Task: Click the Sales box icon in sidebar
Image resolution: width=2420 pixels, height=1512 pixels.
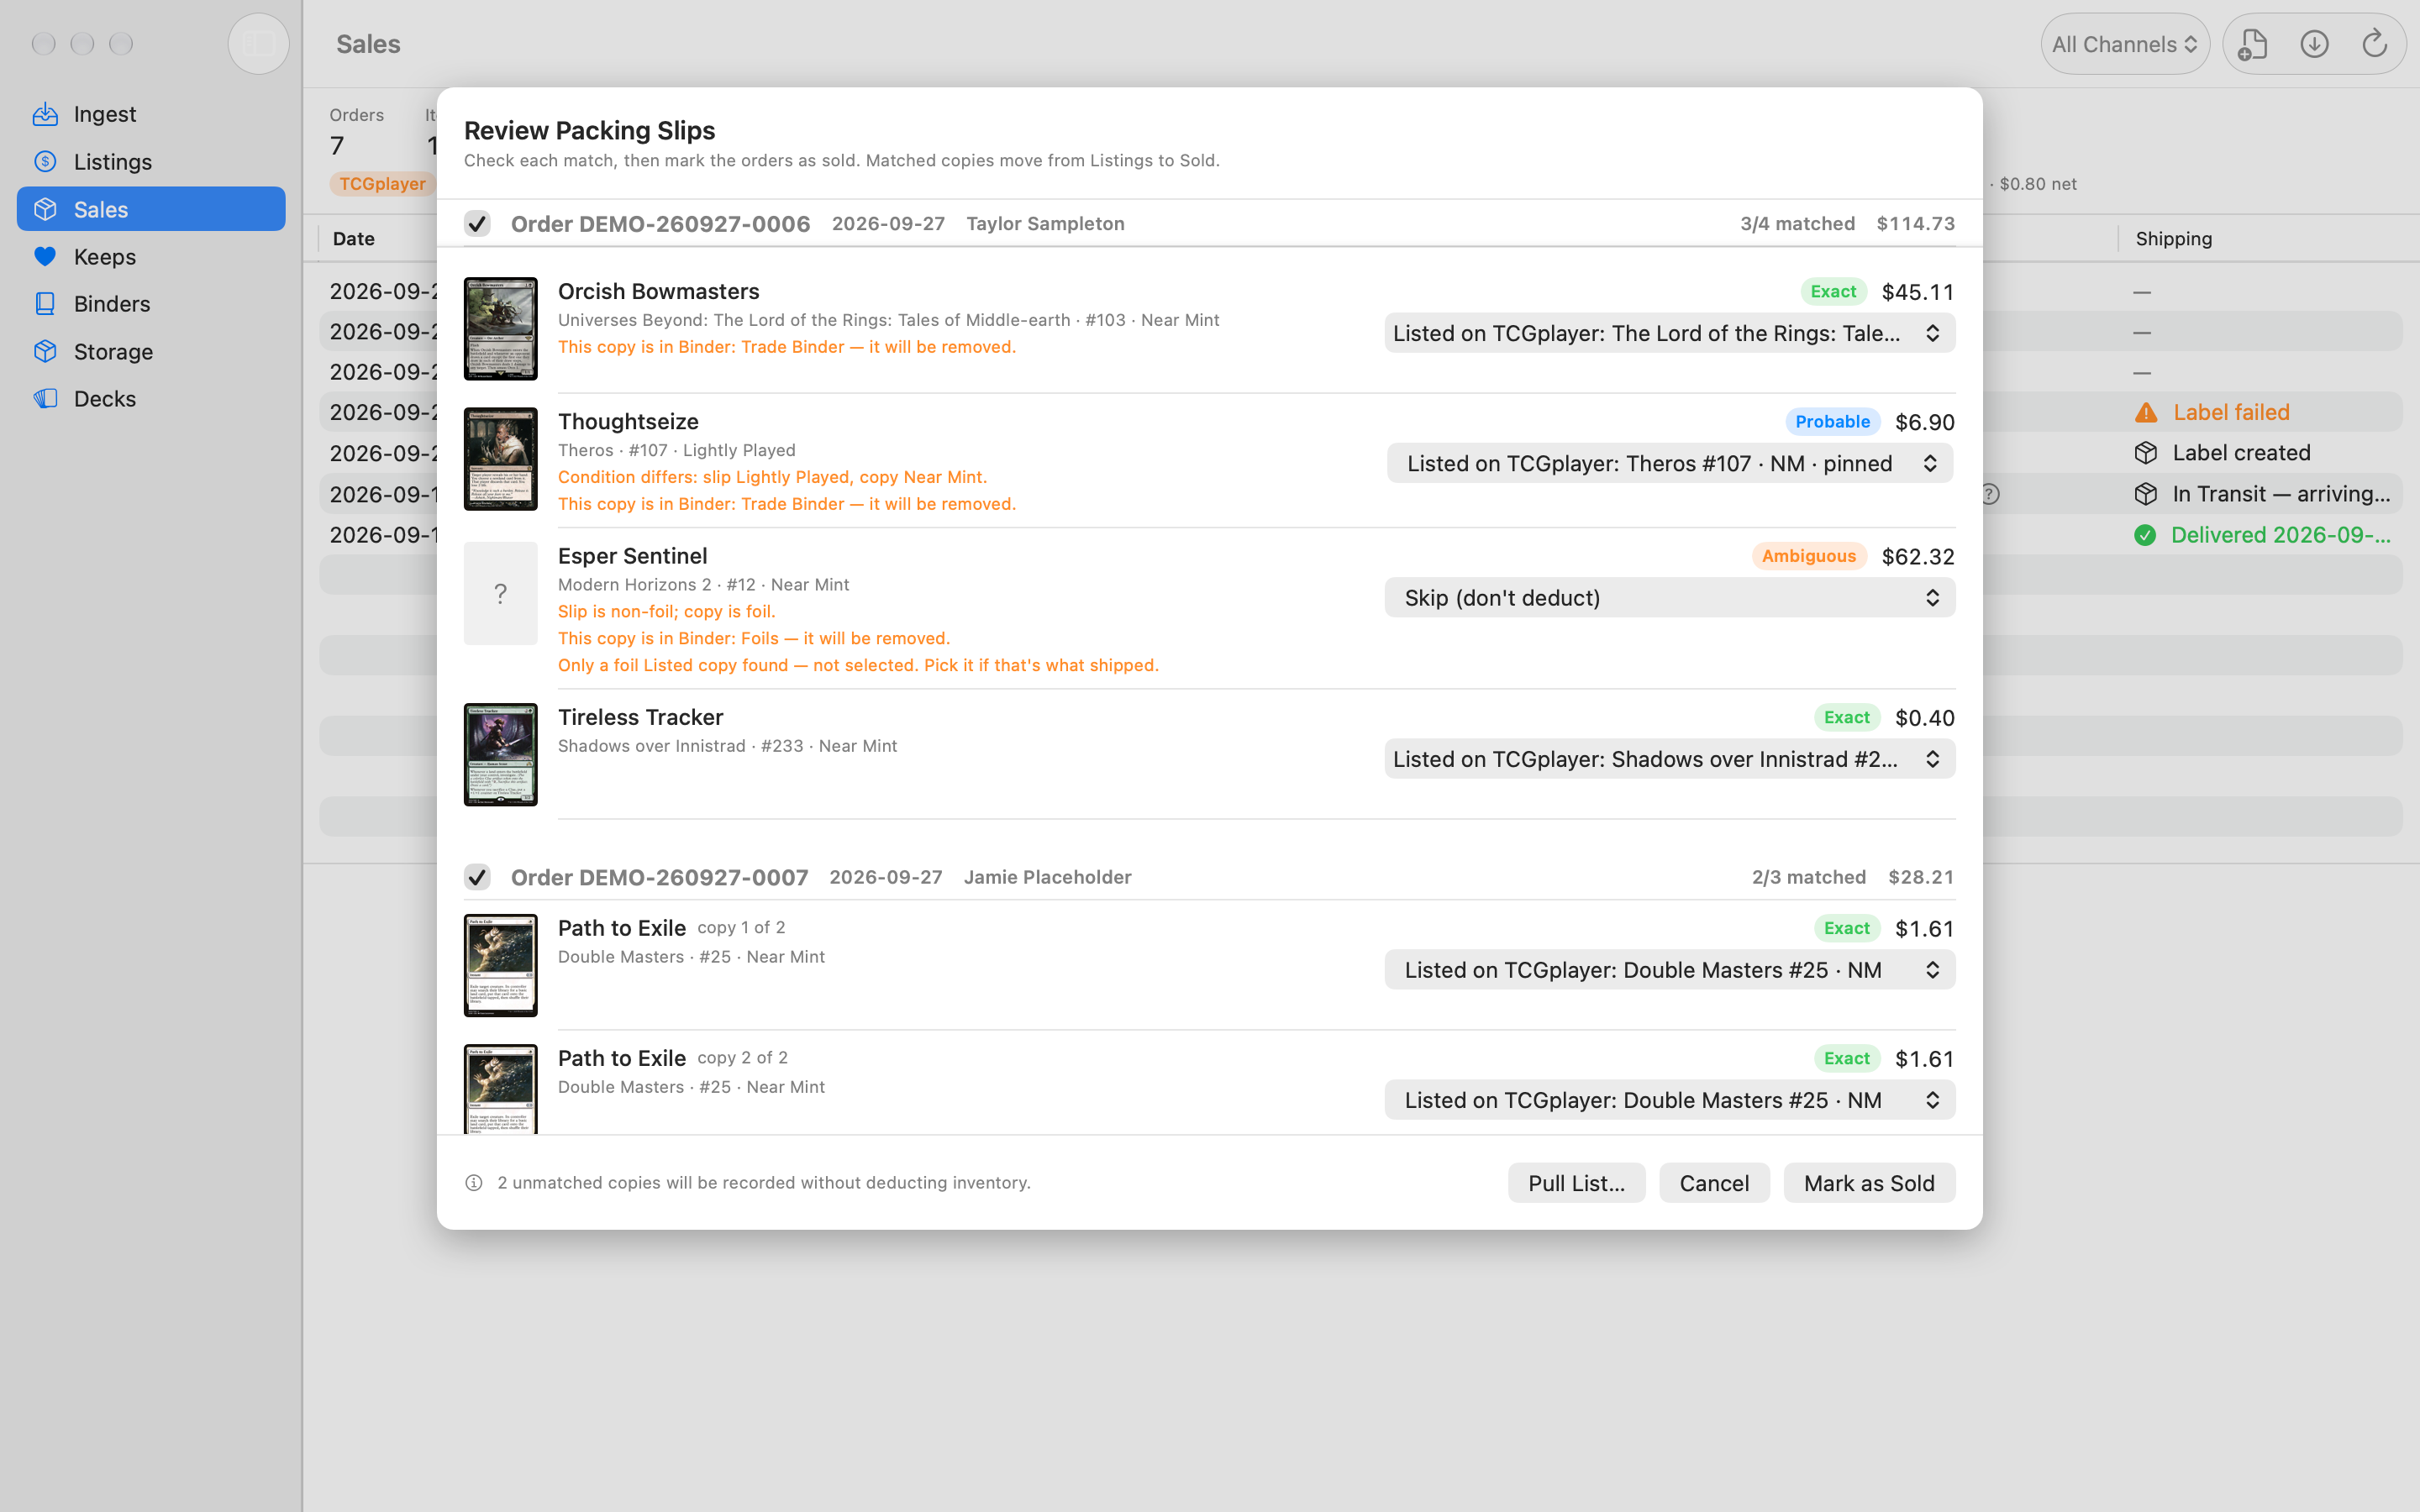Action: [45, 209]
